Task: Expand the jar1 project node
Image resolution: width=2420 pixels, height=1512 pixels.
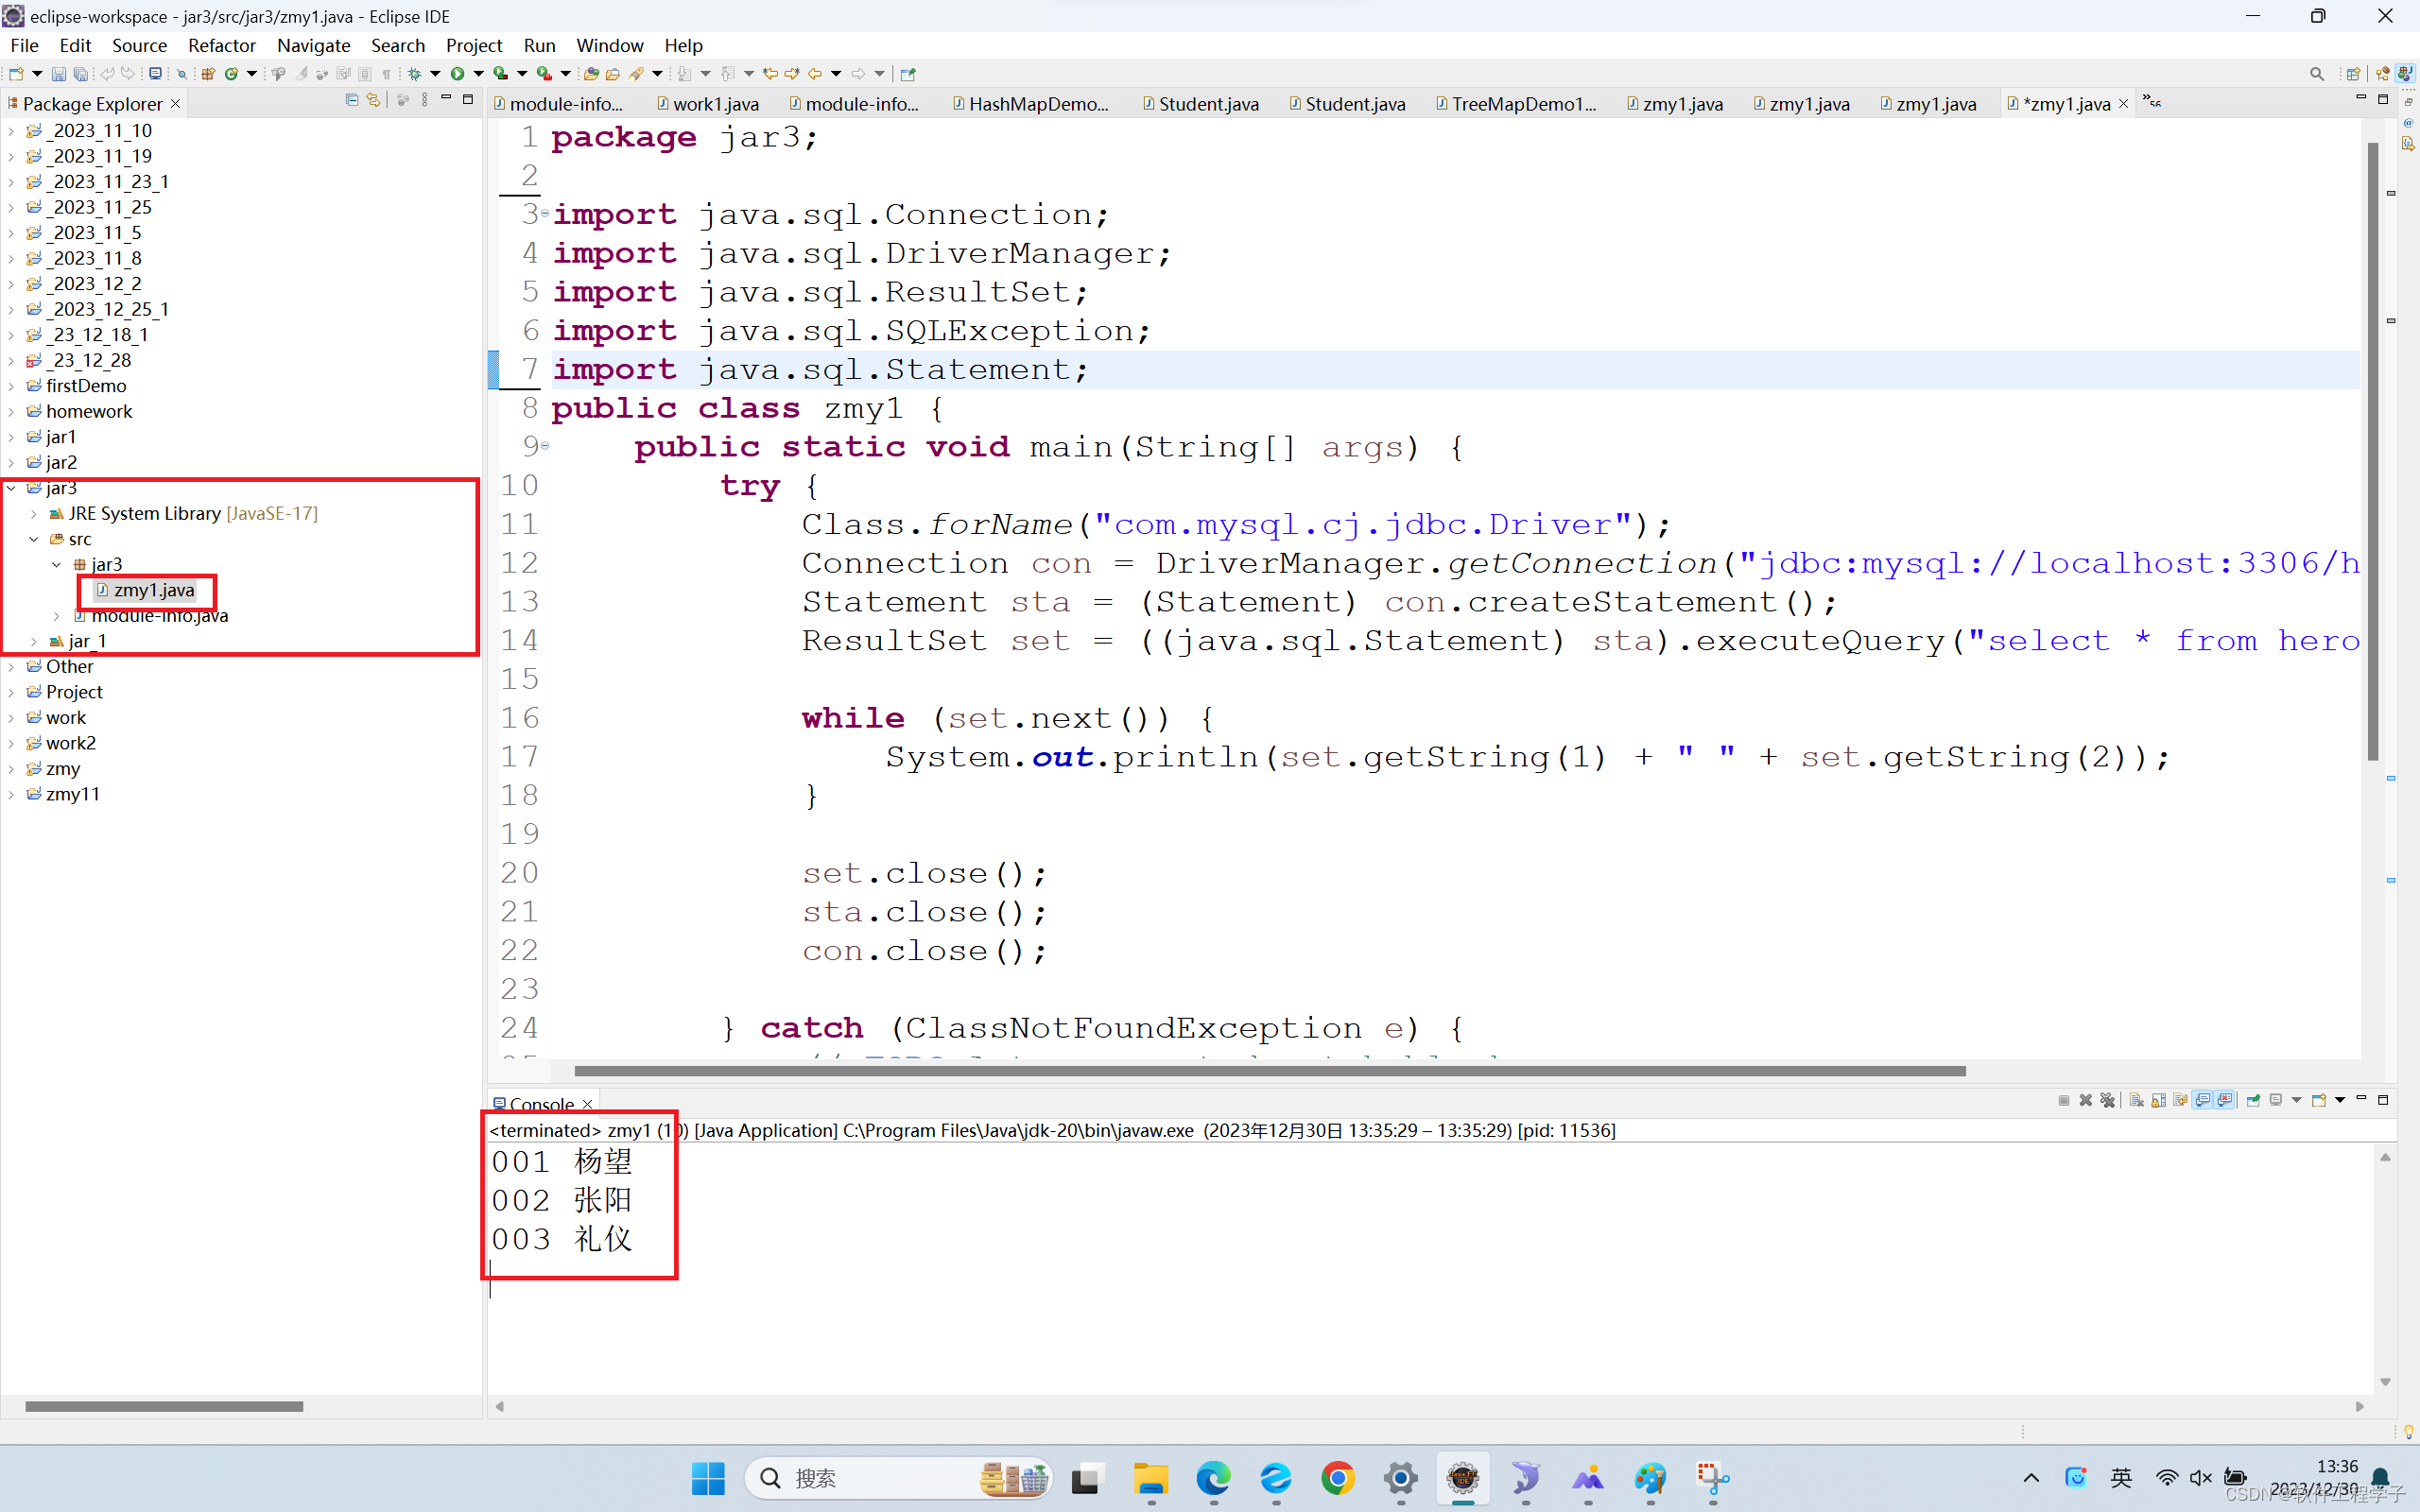Action: [x=11, y=437]
